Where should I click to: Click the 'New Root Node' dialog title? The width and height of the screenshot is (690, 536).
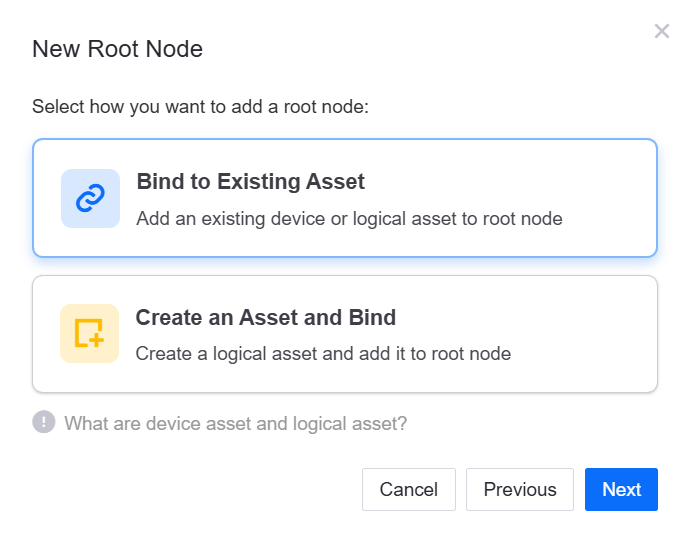117,49
